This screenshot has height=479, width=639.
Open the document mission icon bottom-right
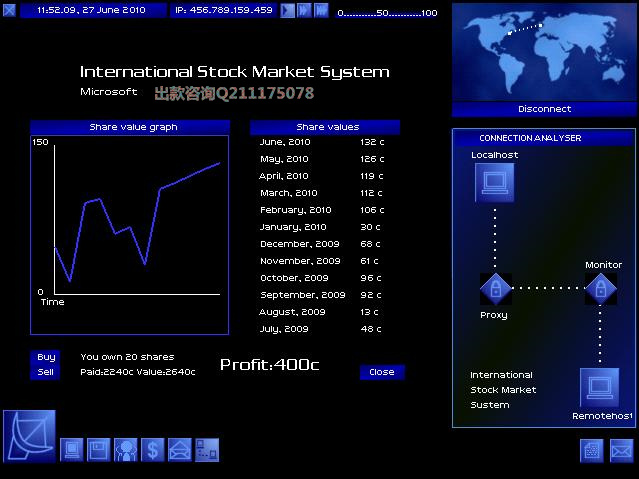point(592,451)
